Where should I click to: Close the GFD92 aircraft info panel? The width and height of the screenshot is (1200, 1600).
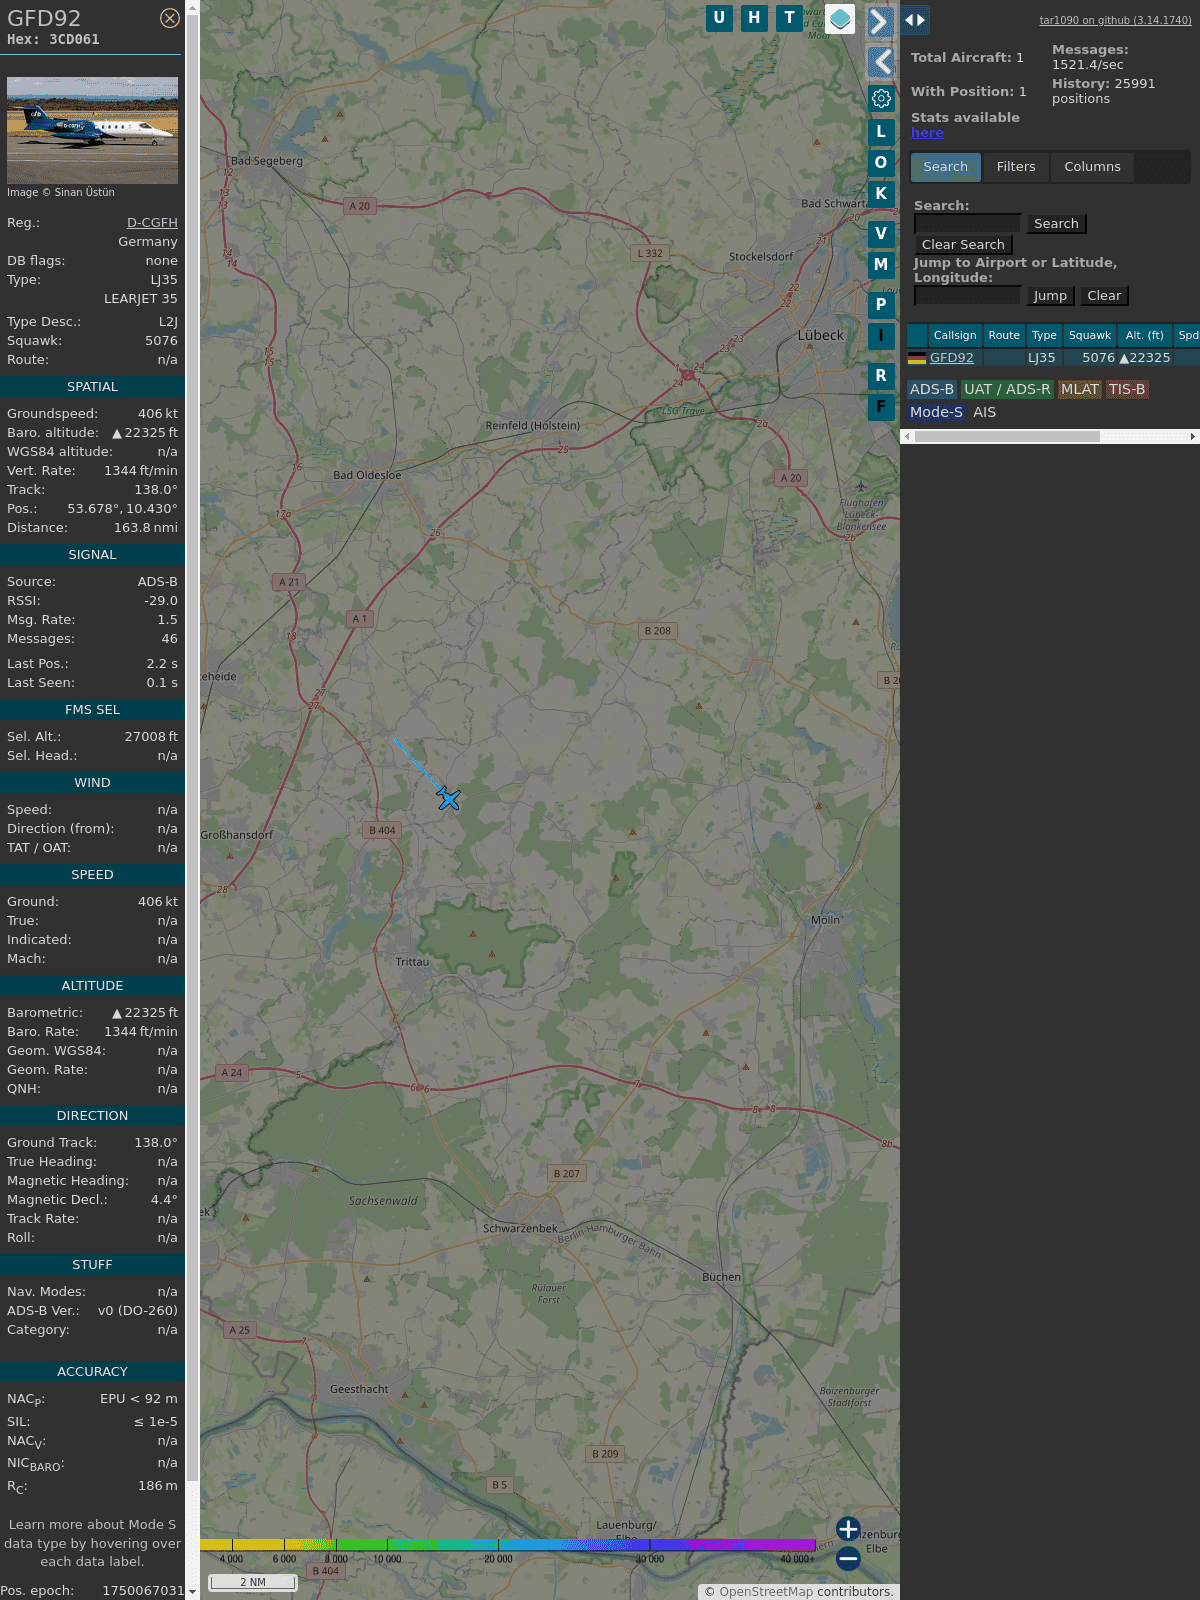coord(170,18)
